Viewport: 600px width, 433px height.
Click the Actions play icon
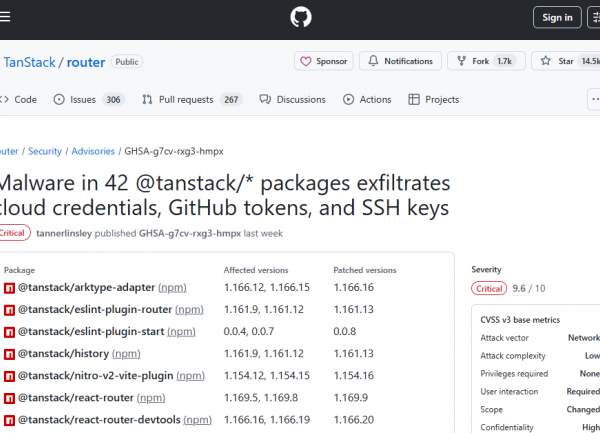[x=348, y=99]
